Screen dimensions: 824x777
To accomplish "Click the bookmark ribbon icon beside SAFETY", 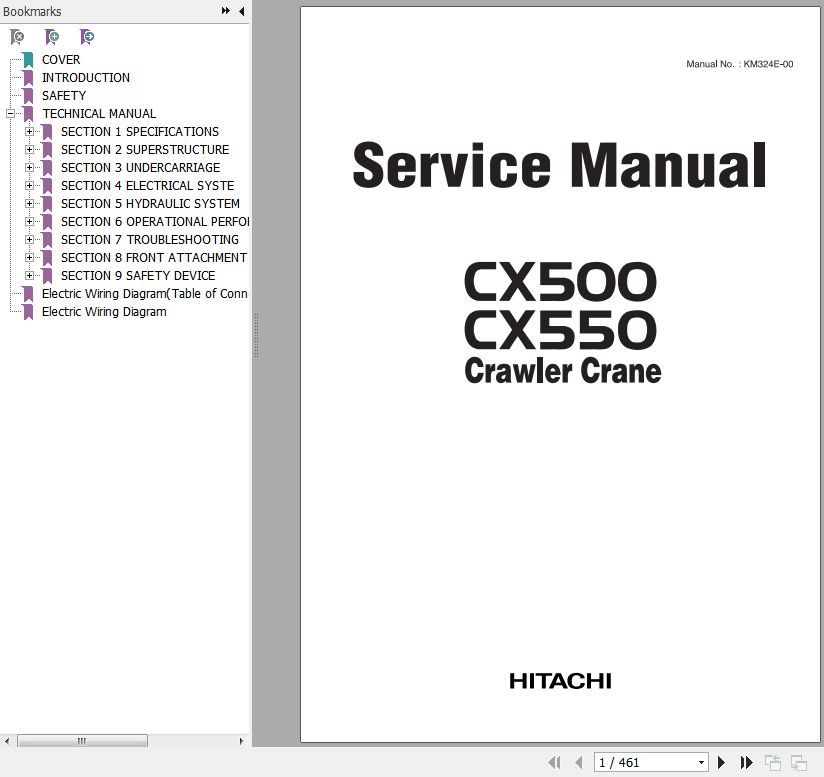I will pos(28,96).
